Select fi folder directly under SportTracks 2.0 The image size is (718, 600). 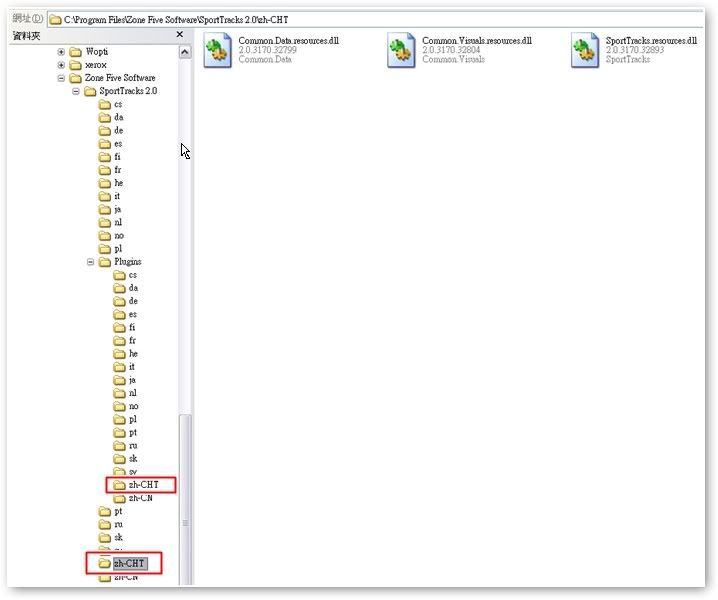[x=110, y=157]
